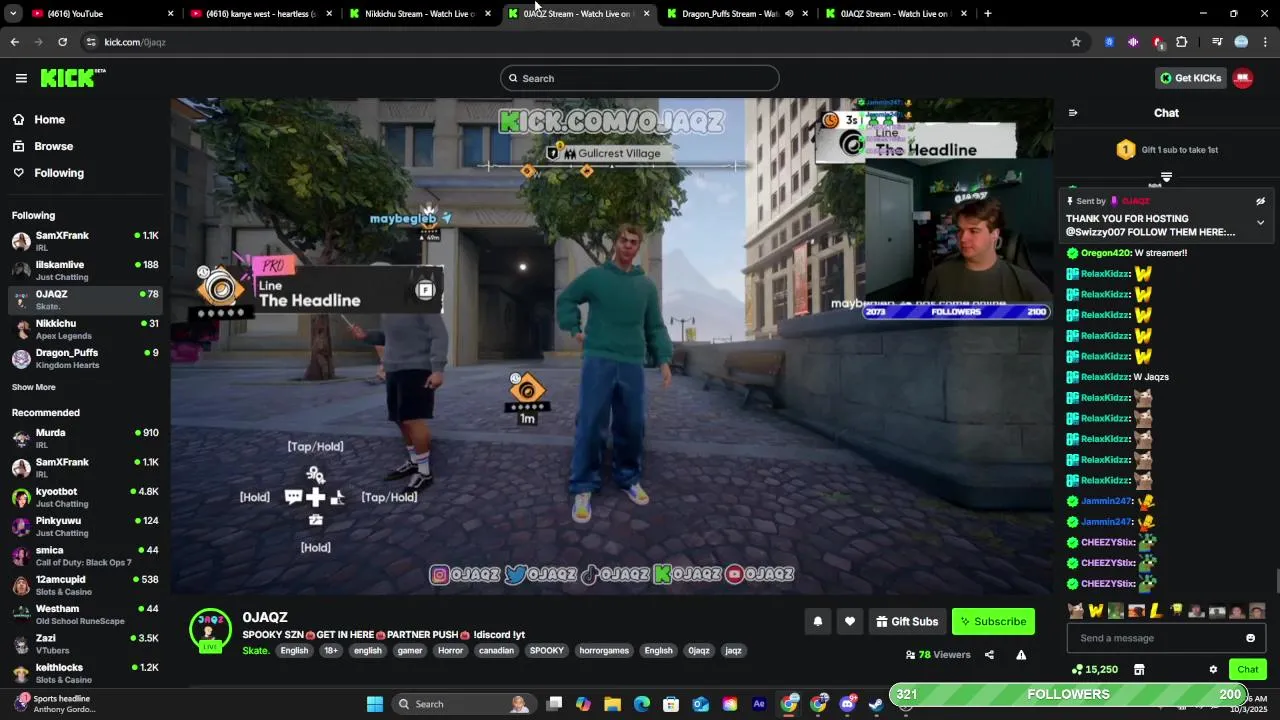This screenshot has width=1280, height=720.
Task: Click Gift Subs button
Action: [x=907, y=622]
